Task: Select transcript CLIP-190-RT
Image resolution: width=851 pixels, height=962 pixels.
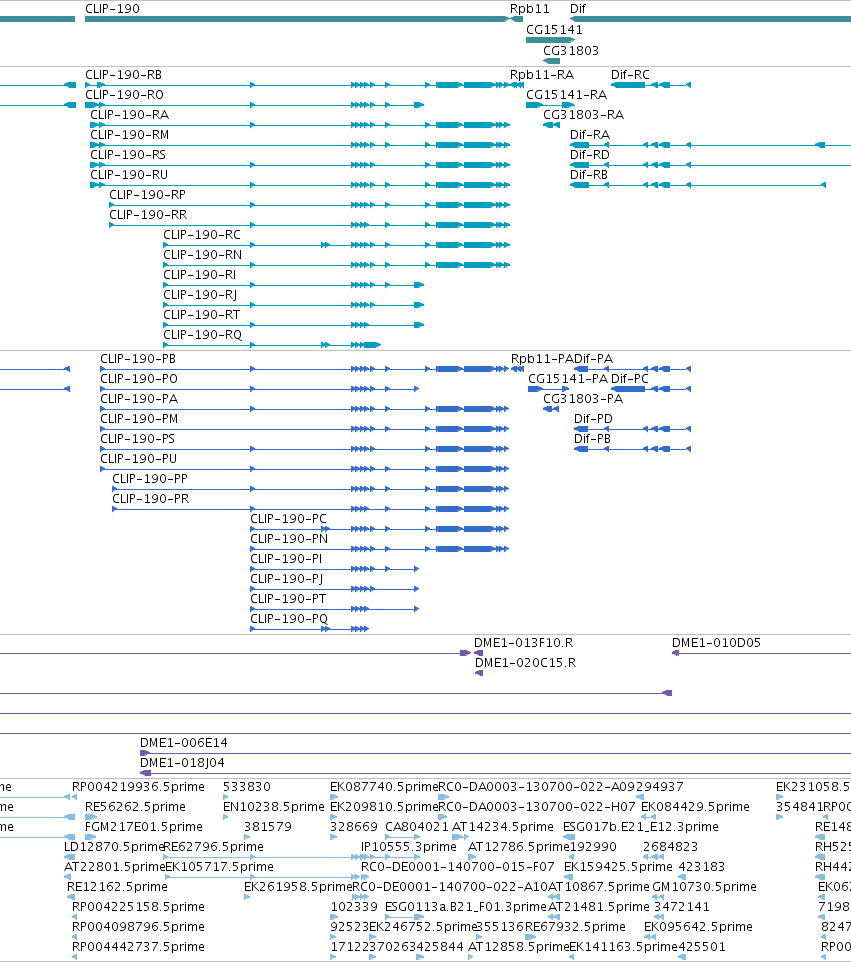Action: (294, 325)
